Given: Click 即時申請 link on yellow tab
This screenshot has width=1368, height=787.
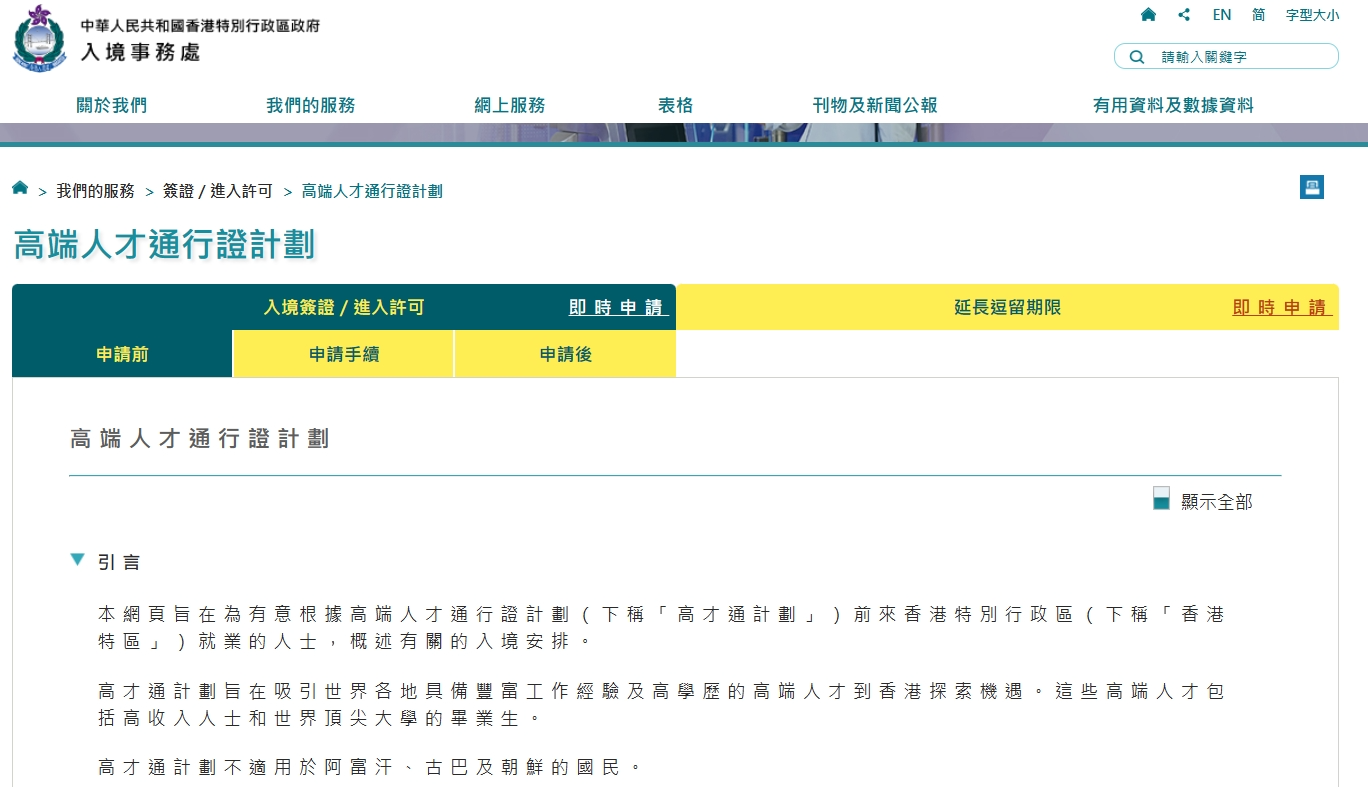Looking at the screenshot, I should coord(1282,308).
